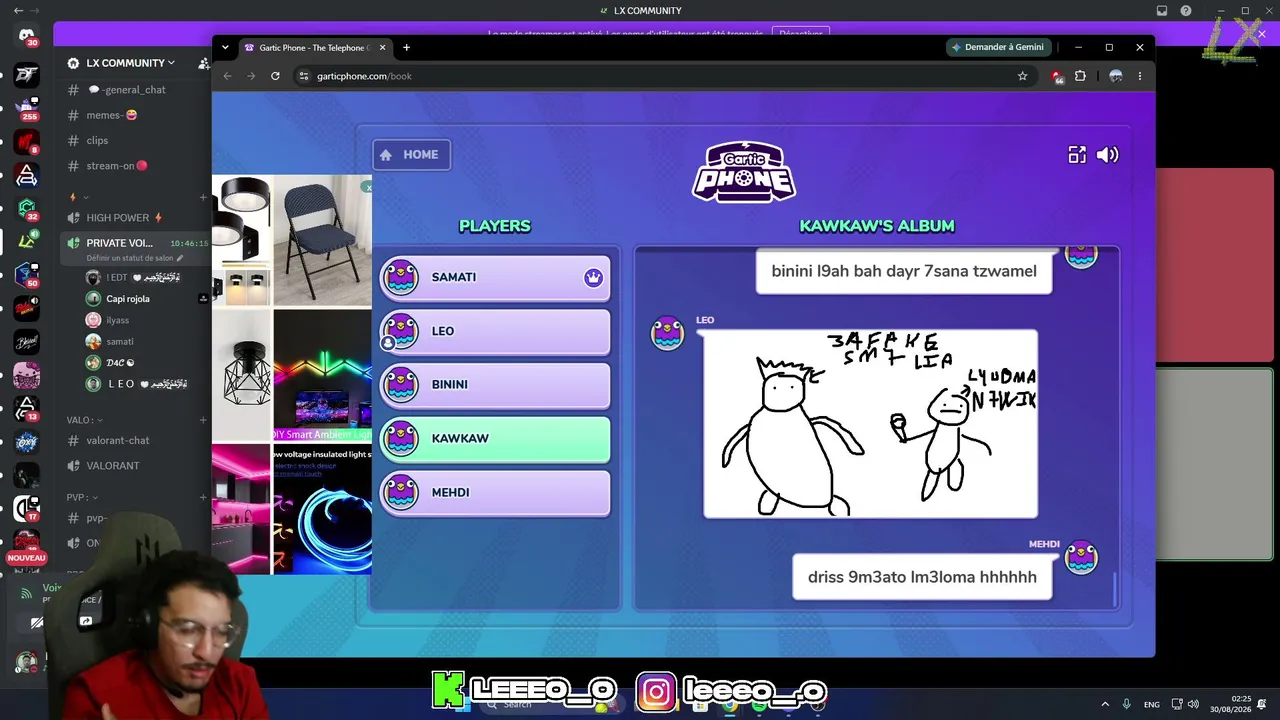Collapse the PVP category
The width and height of the screenshot is (1280, 720).
pos(80,497)
